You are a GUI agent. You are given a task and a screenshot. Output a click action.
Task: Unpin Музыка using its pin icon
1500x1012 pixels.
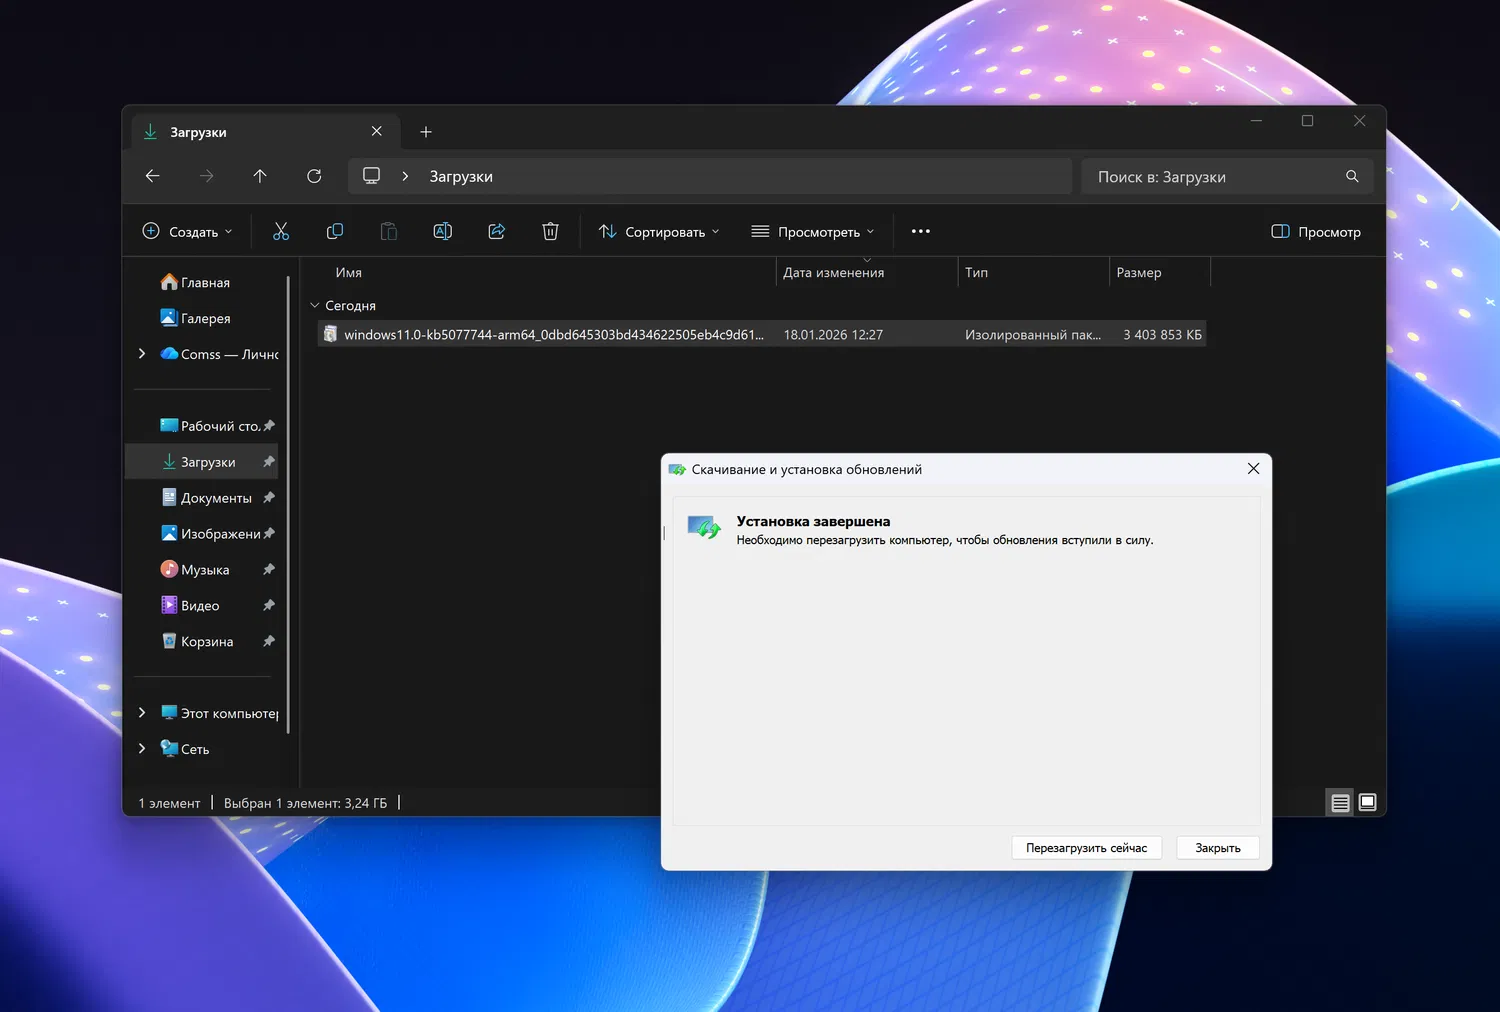coord(269,570)
